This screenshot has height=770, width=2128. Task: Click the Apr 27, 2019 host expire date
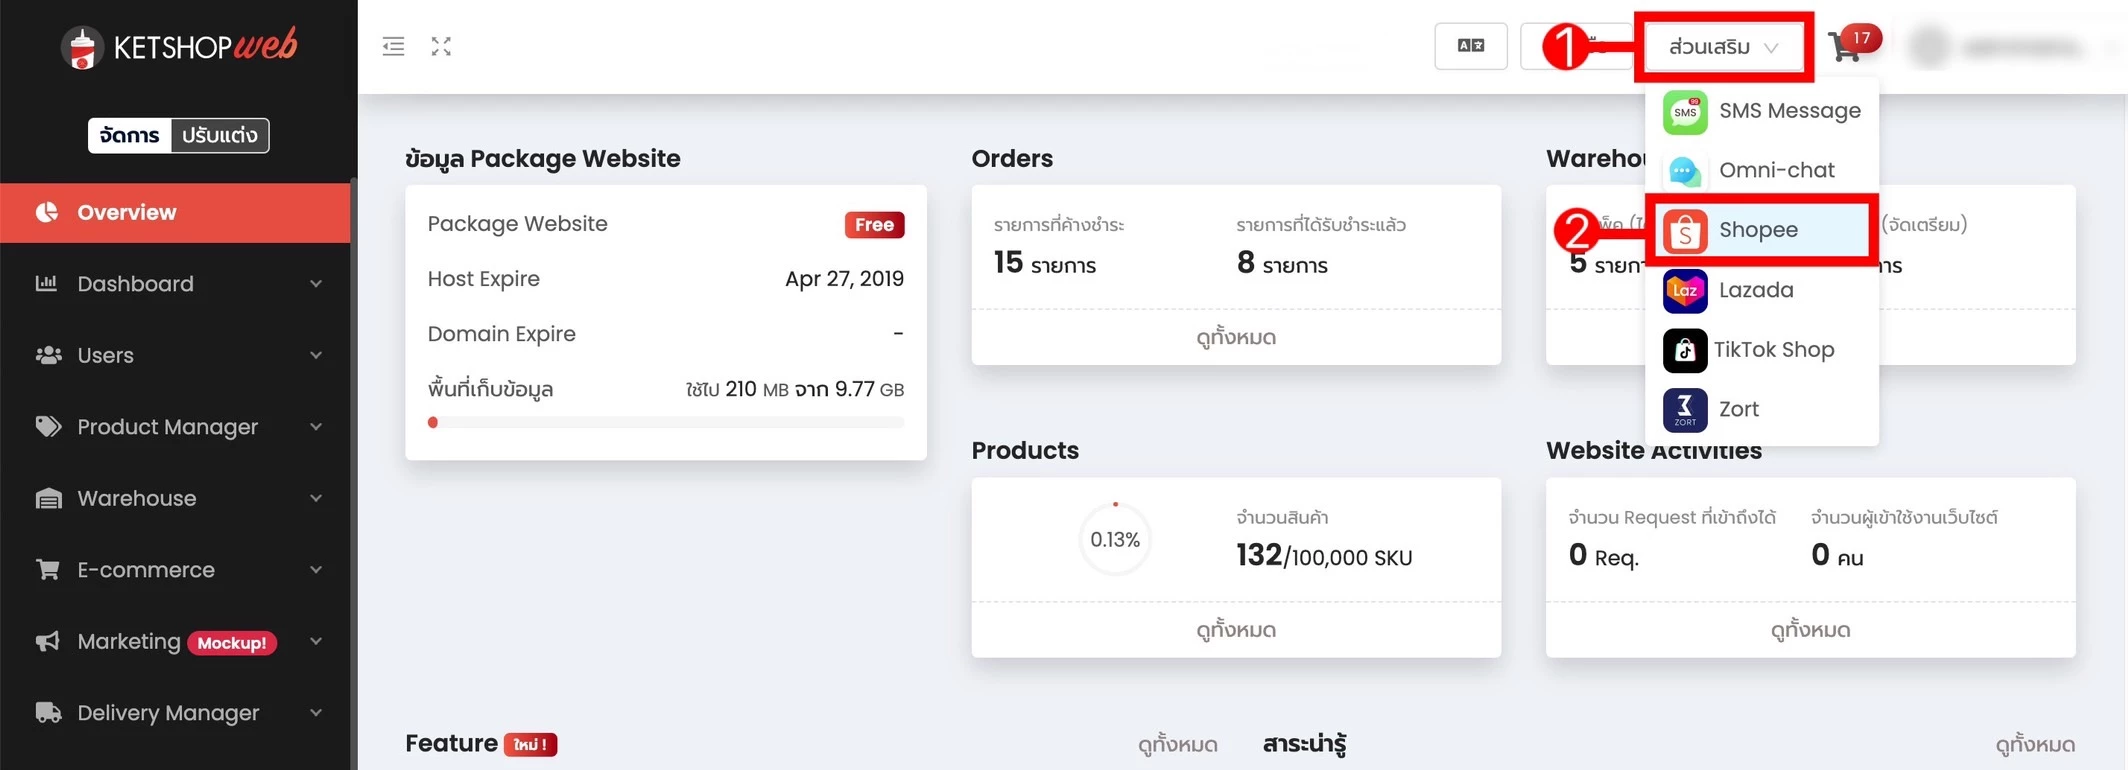[844, 279]
